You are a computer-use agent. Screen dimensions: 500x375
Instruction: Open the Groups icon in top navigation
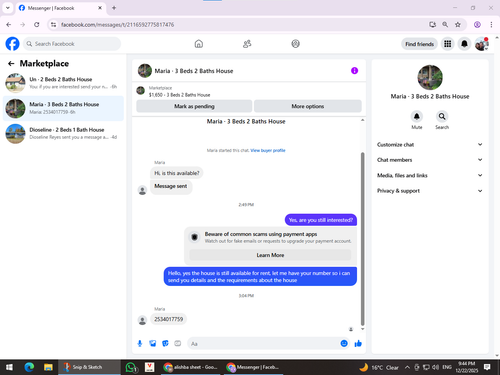(x=295, y=44)
